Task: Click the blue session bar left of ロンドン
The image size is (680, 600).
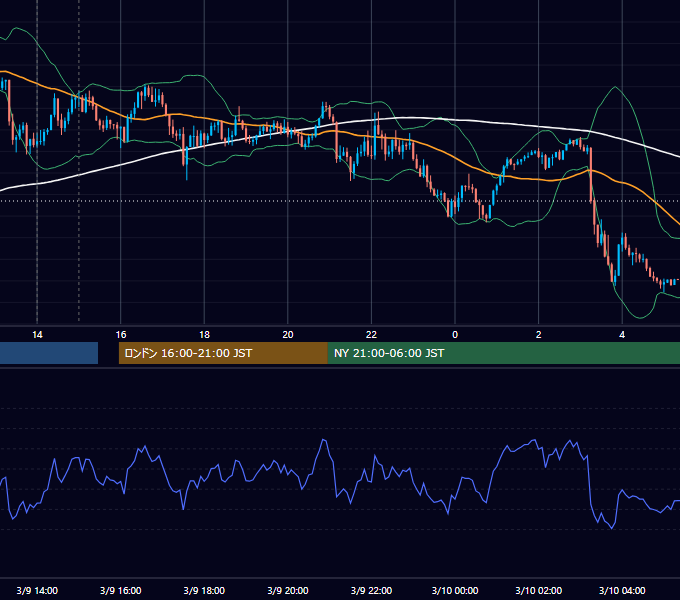Action: (x=49, y=353)
